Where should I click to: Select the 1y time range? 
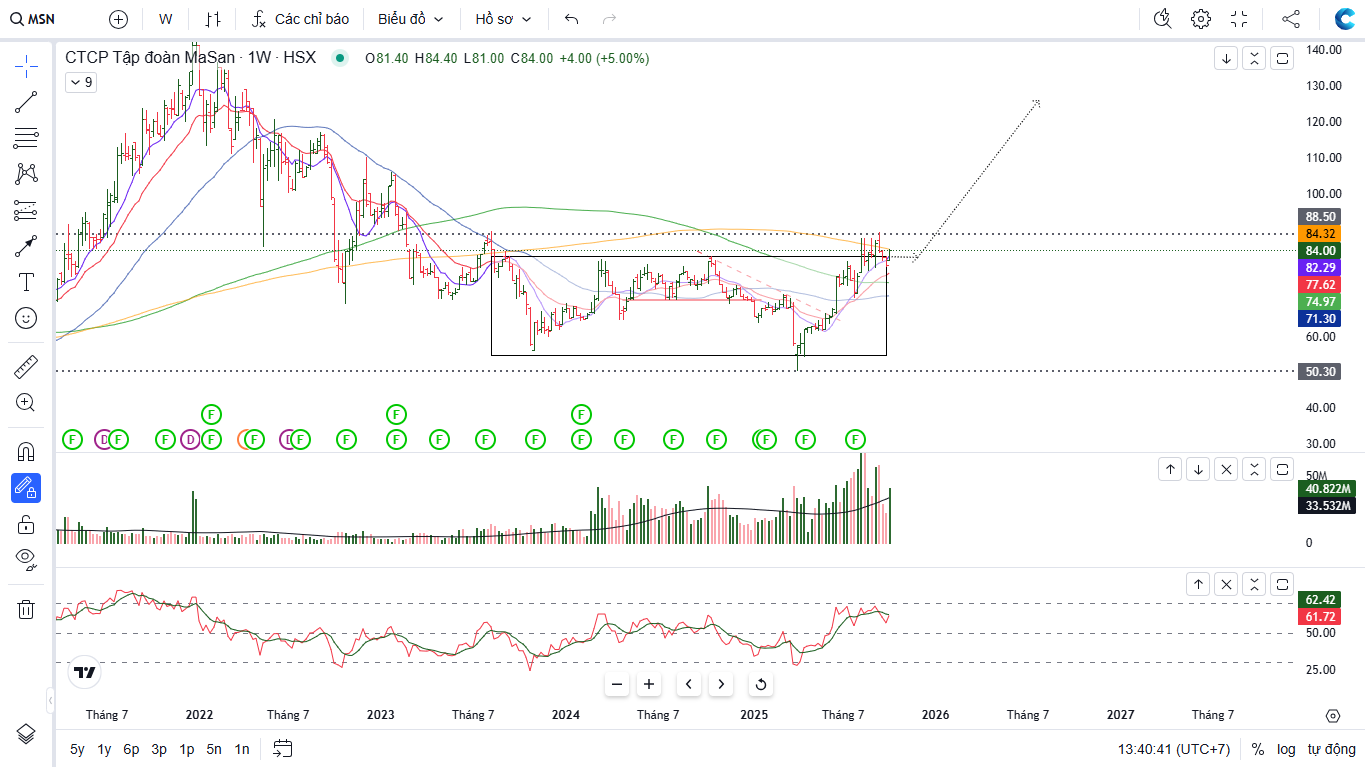(104, 749)
